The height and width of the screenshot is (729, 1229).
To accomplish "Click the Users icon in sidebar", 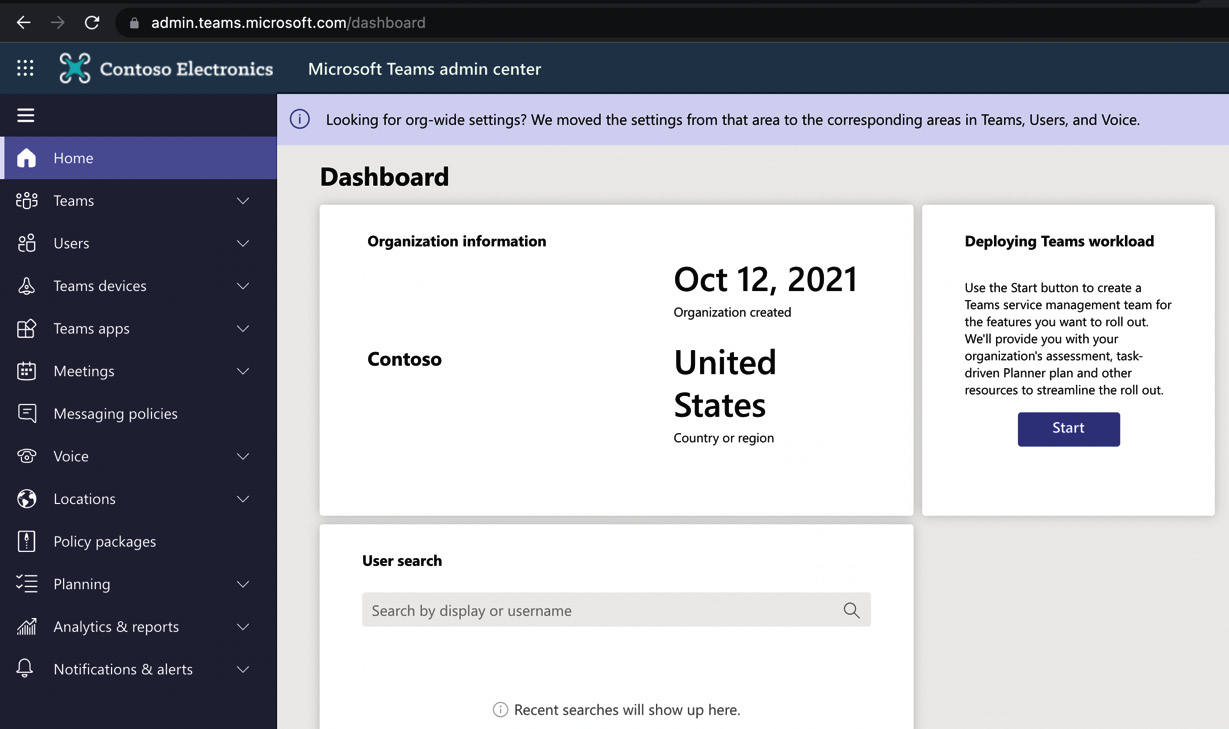I will click(x=27, y=243).
